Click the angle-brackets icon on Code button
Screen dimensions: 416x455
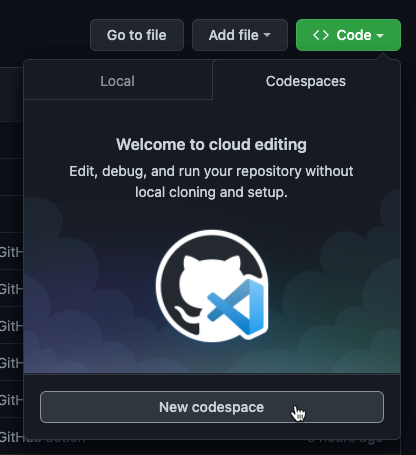[321, 35]
